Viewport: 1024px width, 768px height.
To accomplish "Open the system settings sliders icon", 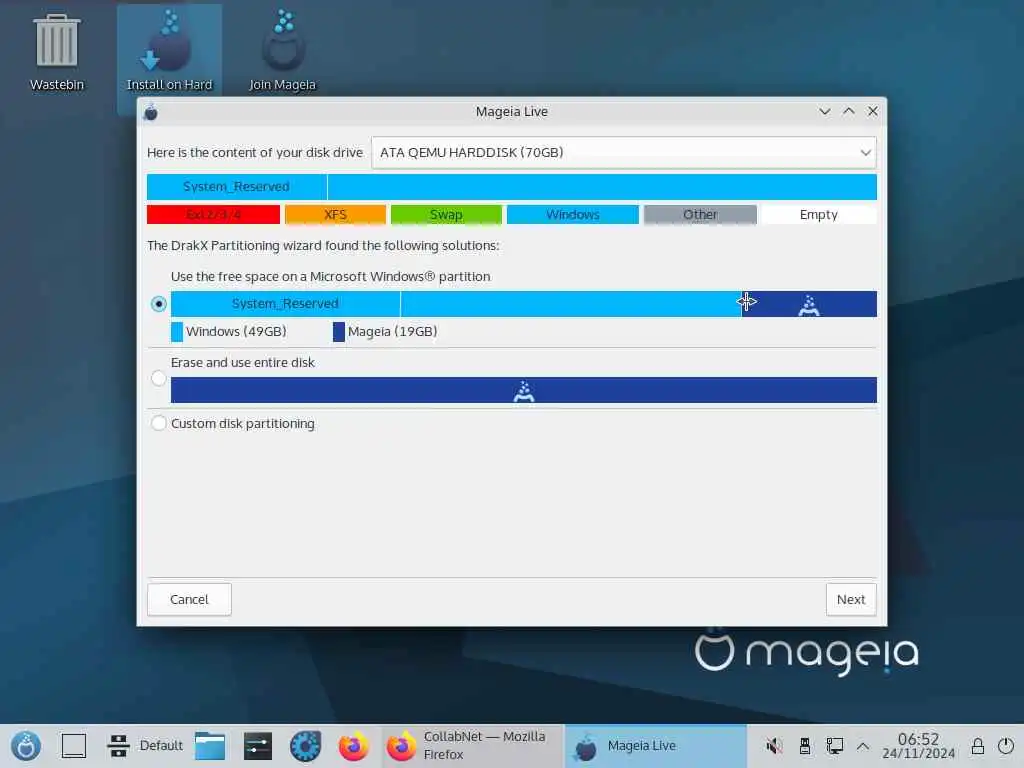I will 258,746.
